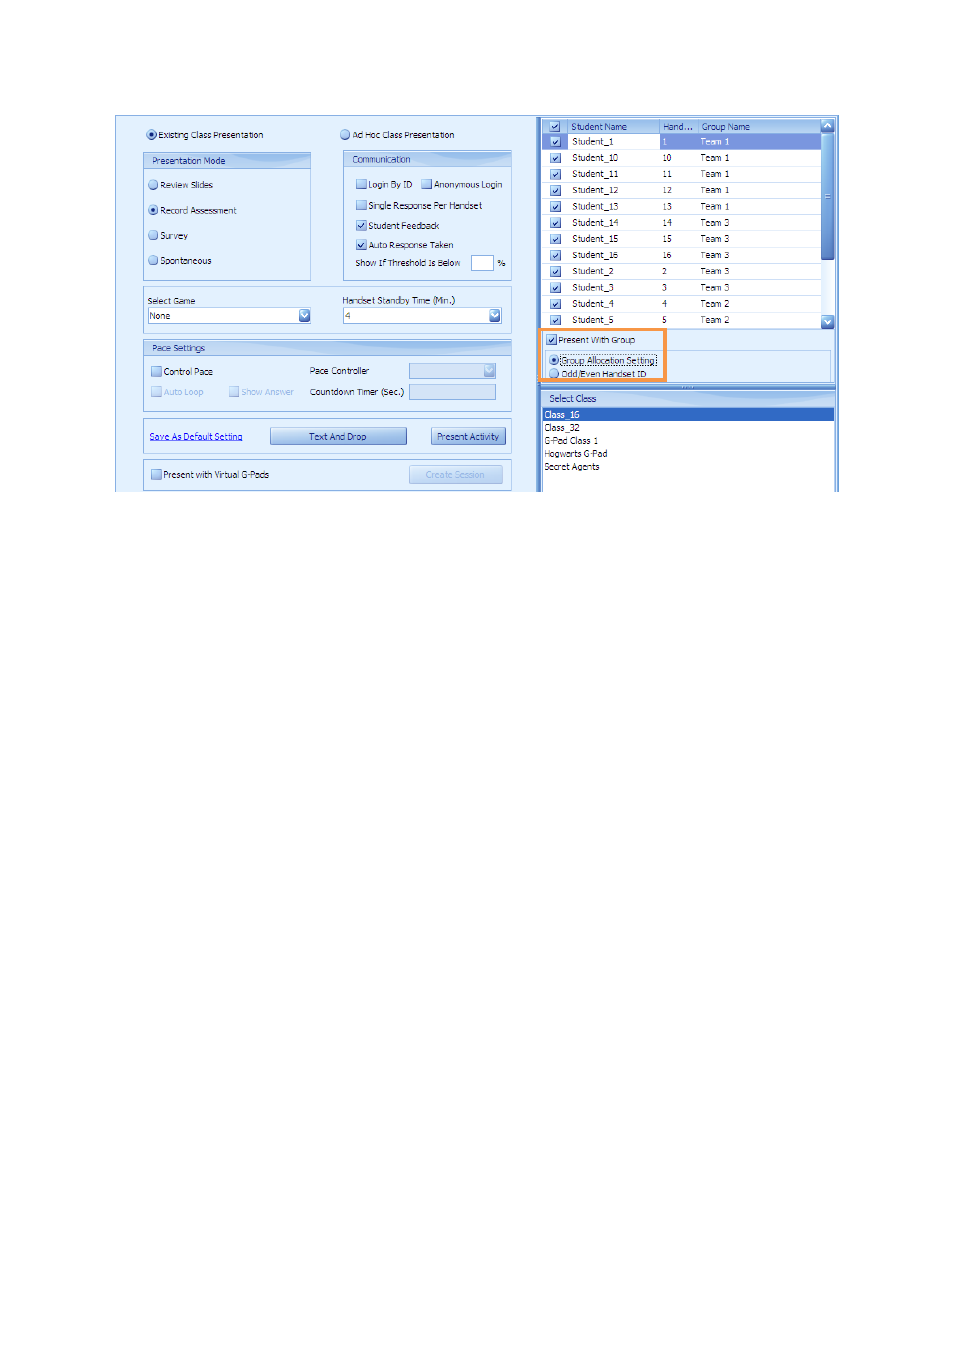Toggle the select-all checkbox in student header
The width and height of the screenshot is (954, 1350).
555,127
